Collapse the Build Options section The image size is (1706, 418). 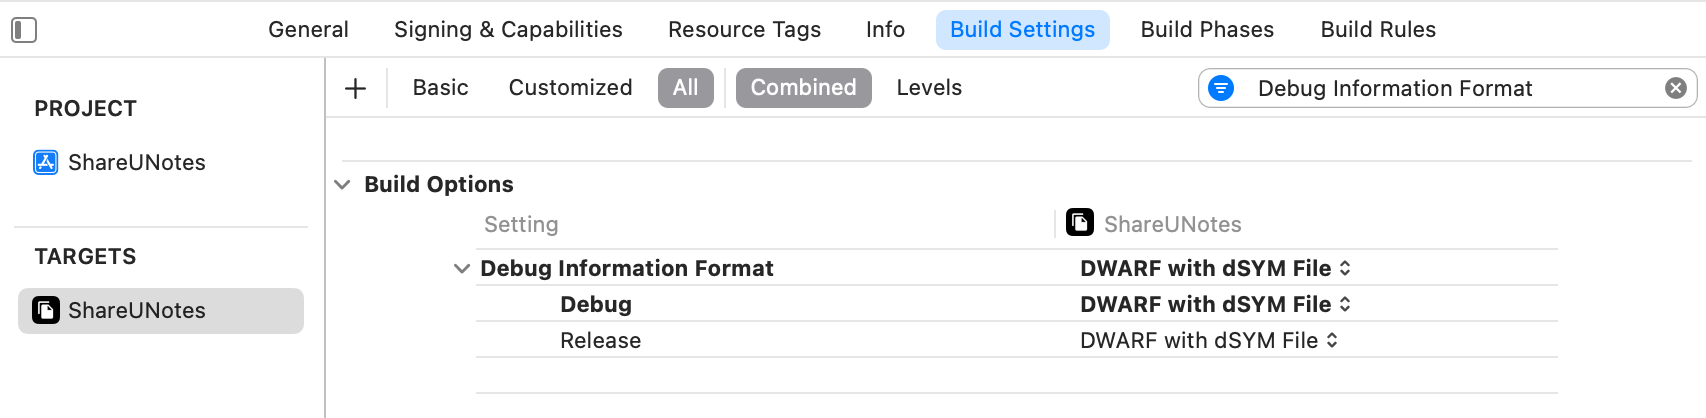point(342,185)
